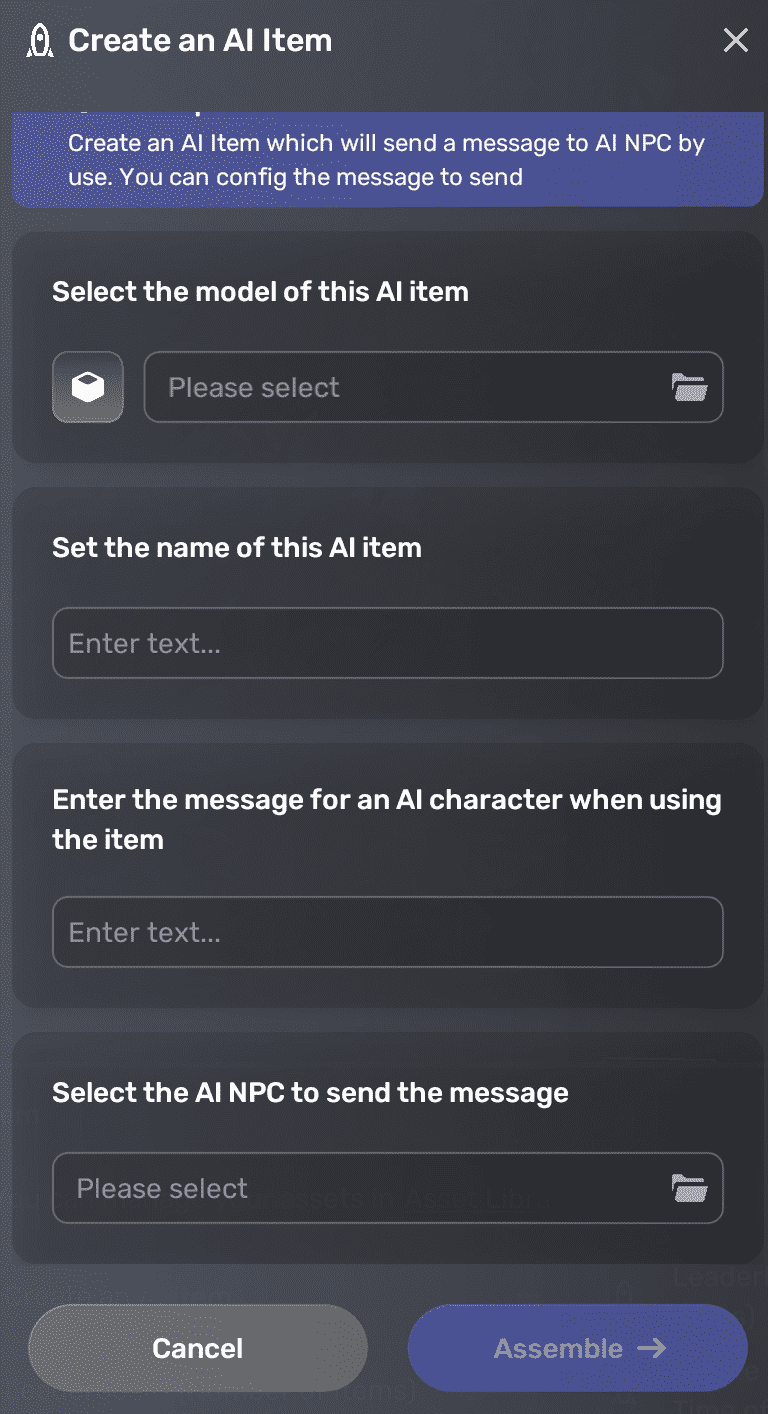Click the "Create an AI Item" title text
The height and width of the screenshot is (1414, 768).
(x=200, y=41)
